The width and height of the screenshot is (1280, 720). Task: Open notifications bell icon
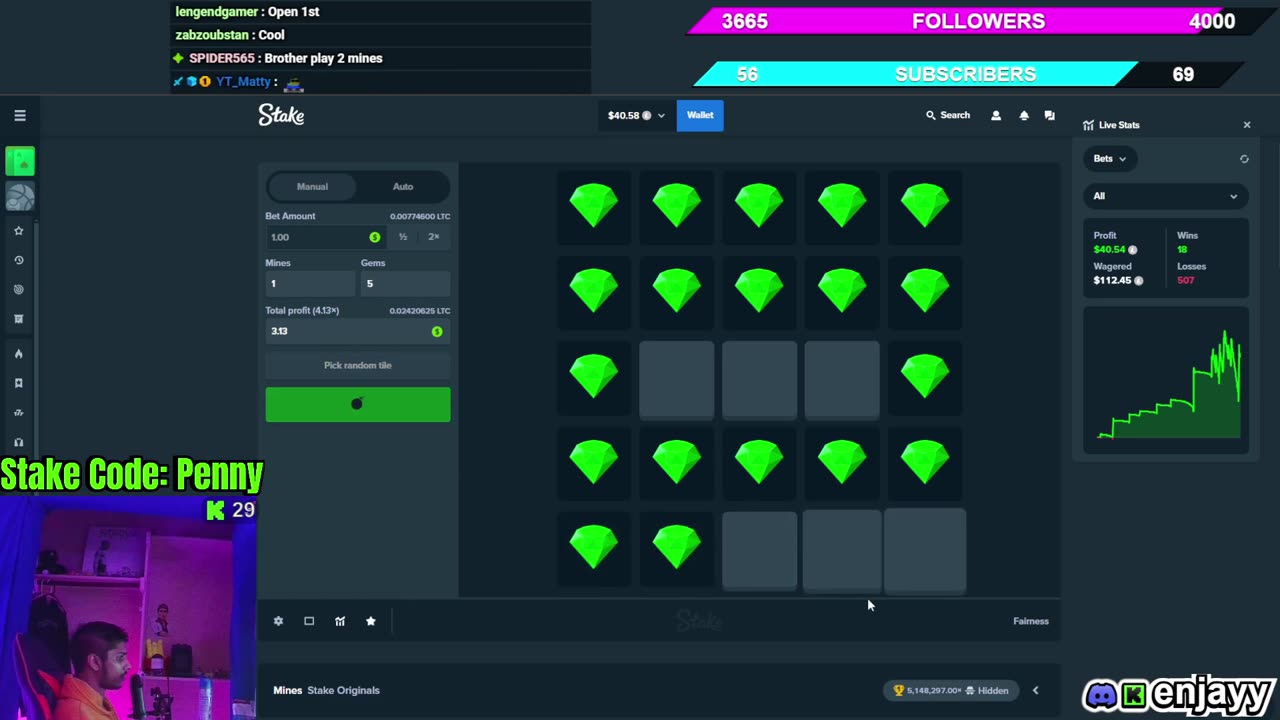tap(1023, 115)
